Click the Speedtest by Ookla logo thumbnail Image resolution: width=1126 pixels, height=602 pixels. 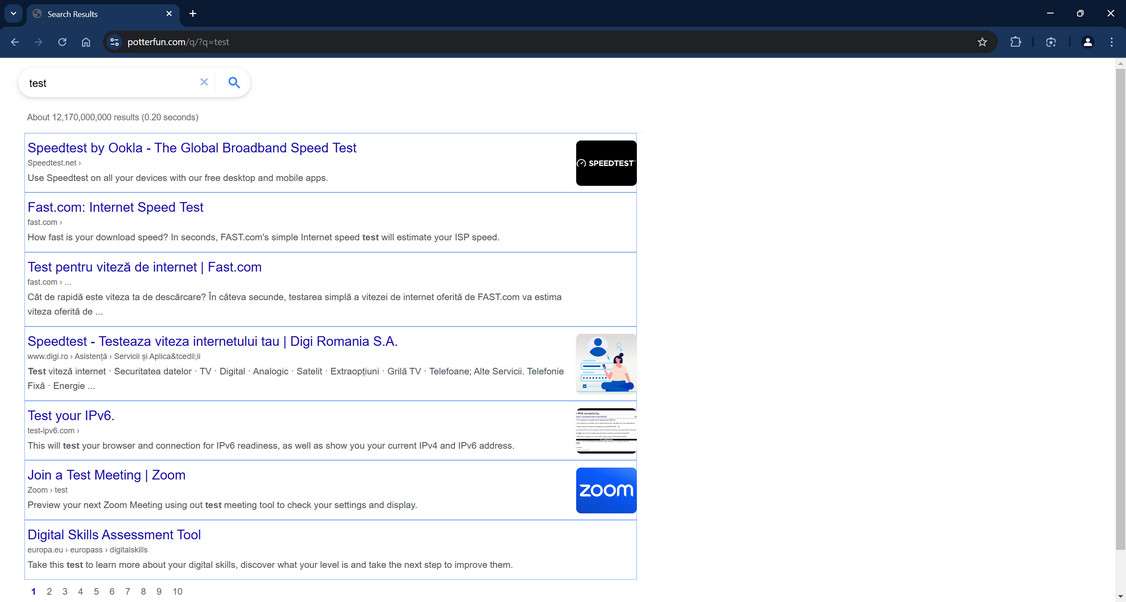point(606,162)
